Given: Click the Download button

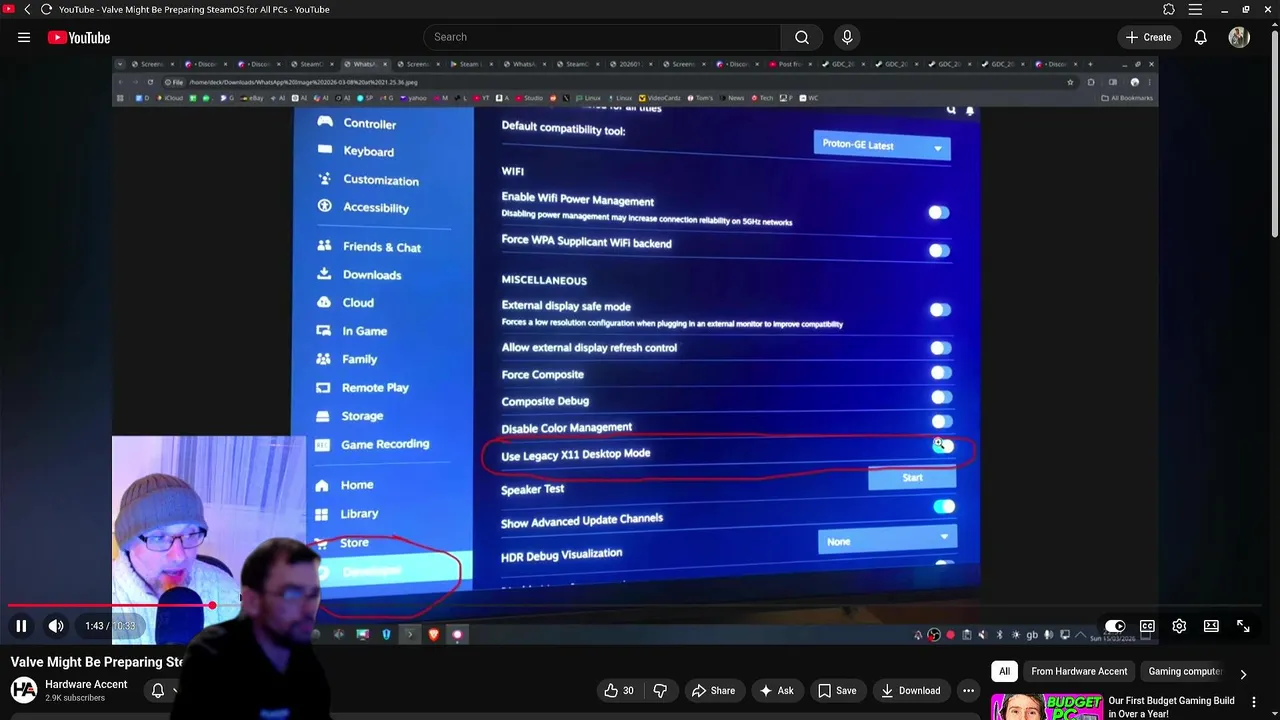Looking at the screenshot, I should (910, 690).
